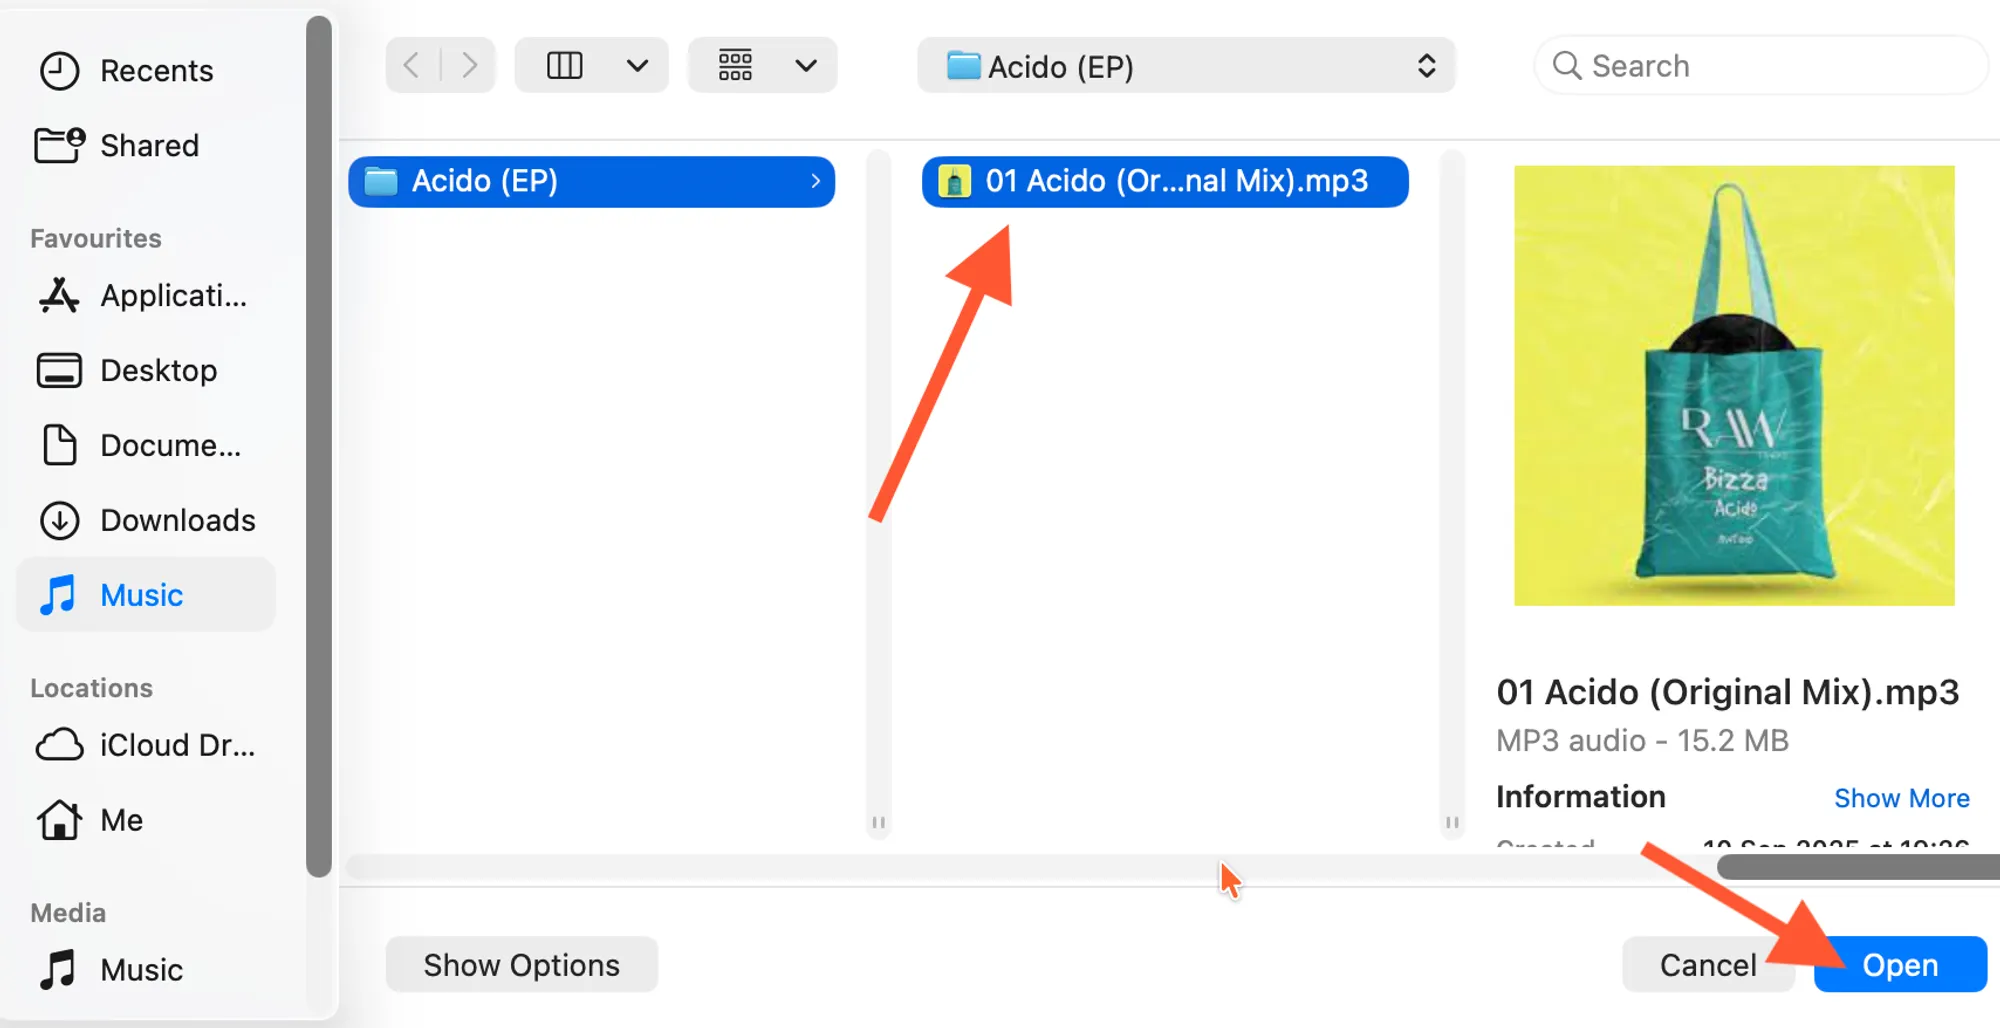Open iCloud Drive location
The width and height of the screenshot is (2000, 1028).
[x=146, y=746]
